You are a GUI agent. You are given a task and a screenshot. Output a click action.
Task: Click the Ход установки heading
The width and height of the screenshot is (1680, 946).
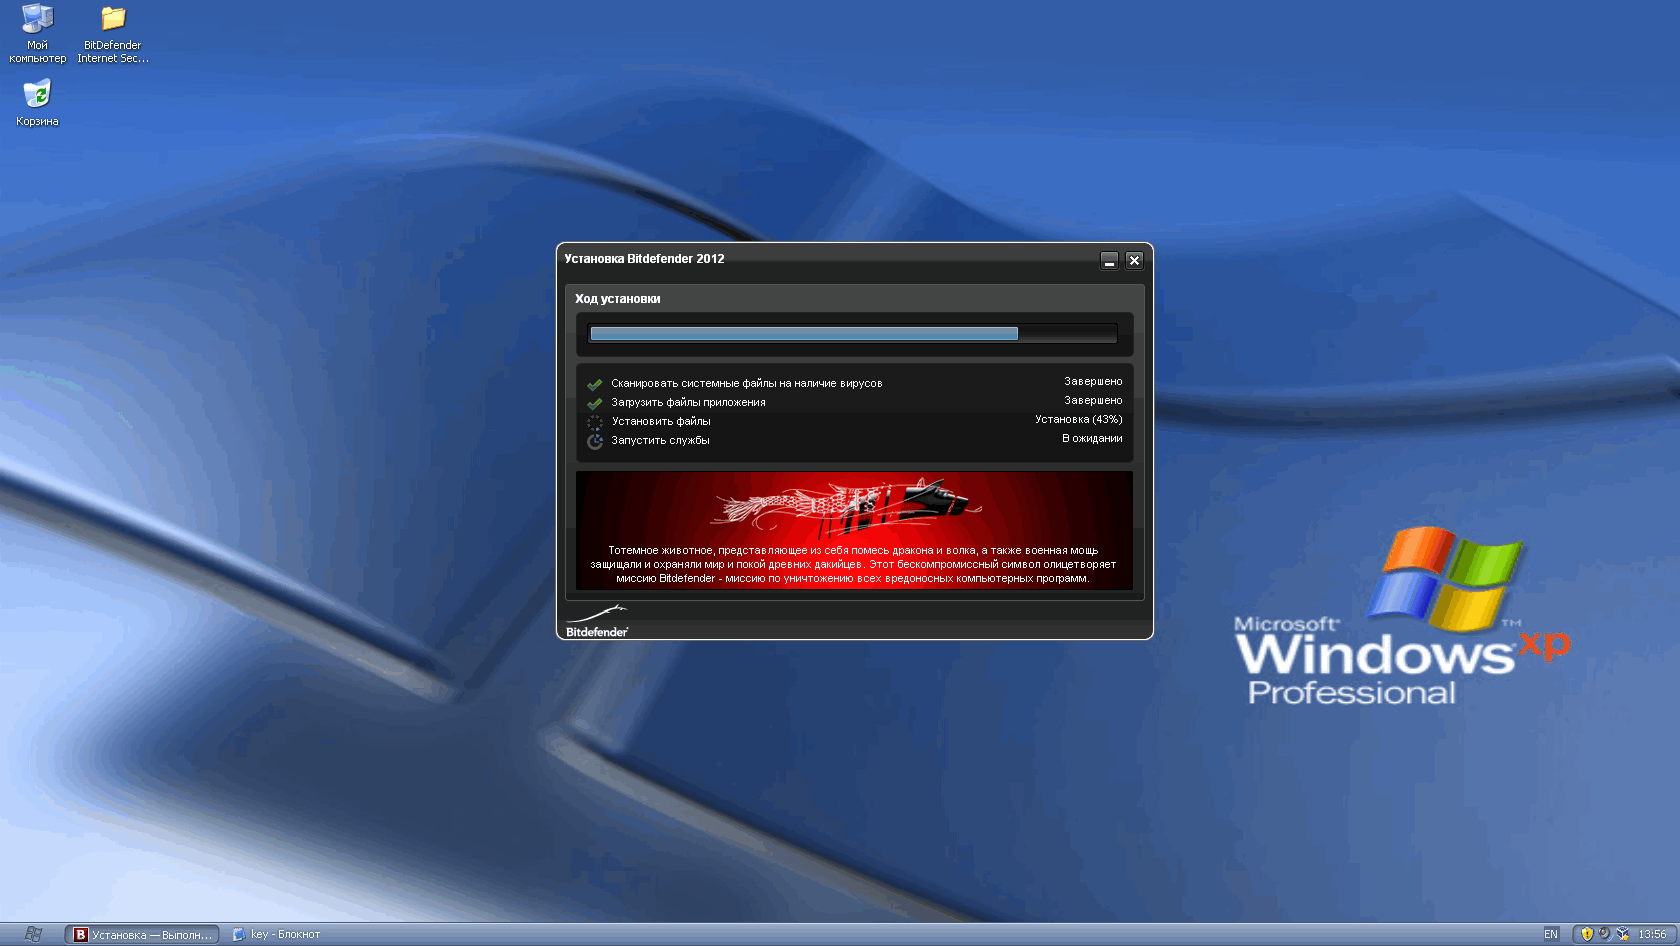point(617,299)
